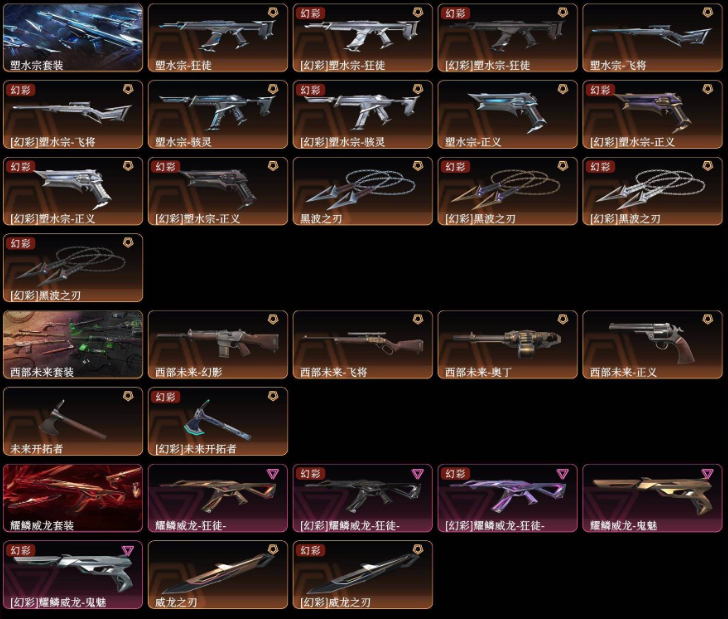Click the tier icon on 西部未来-奥丁 card
This screenshot has width=728, height=619.
point(562,319)
